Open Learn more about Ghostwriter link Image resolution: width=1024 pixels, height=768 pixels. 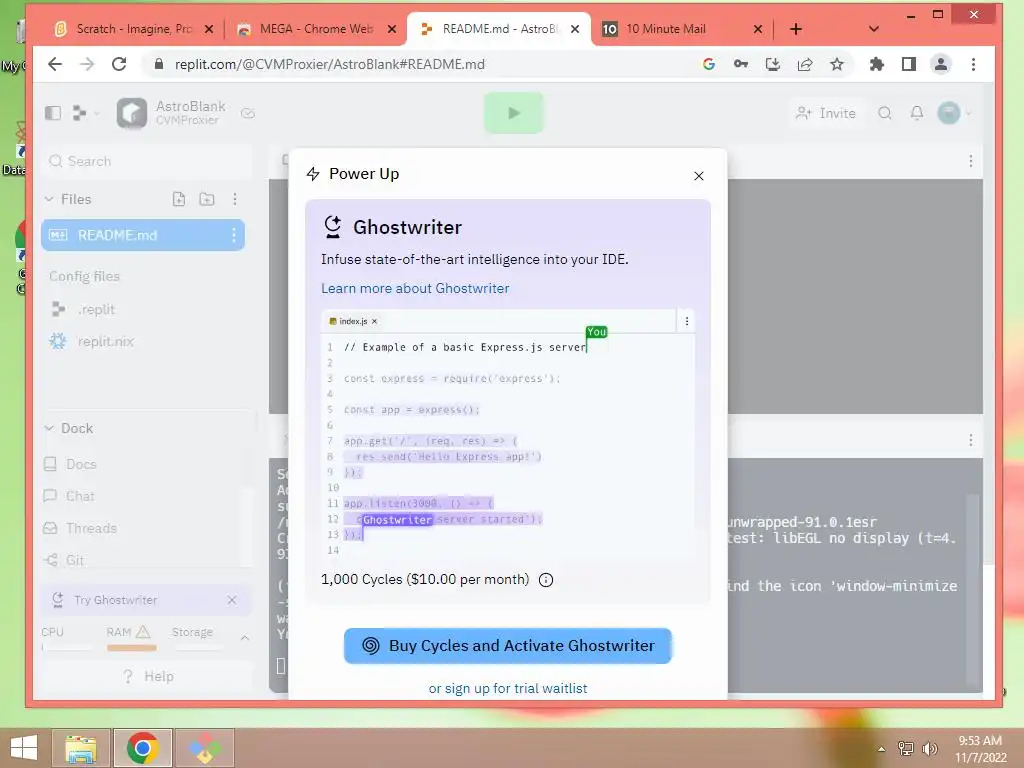(x=415, y=288)
